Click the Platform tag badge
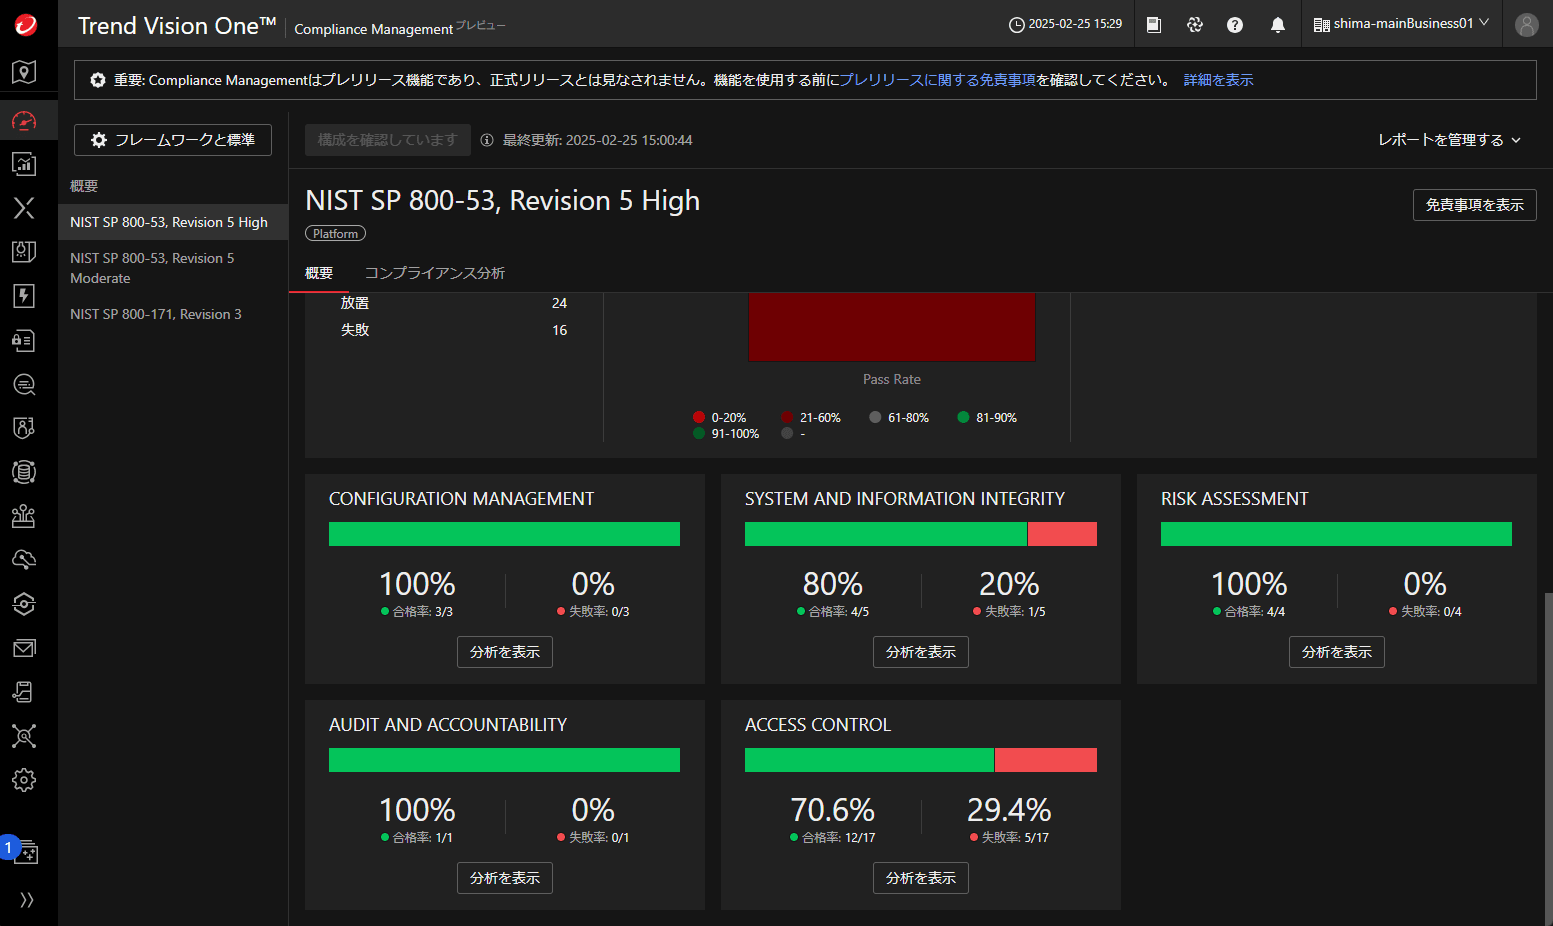 point(335,233)
